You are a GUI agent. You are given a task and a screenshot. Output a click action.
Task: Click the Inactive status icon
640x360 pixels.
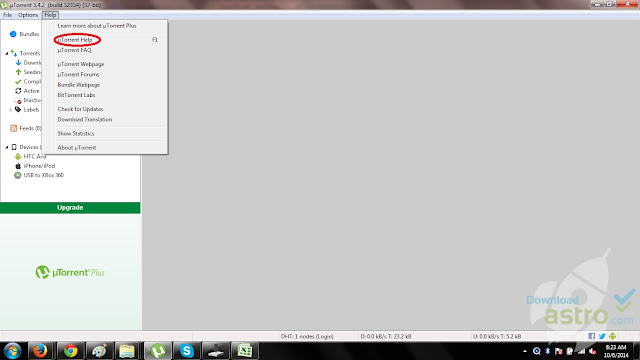(x=18, y=100)
